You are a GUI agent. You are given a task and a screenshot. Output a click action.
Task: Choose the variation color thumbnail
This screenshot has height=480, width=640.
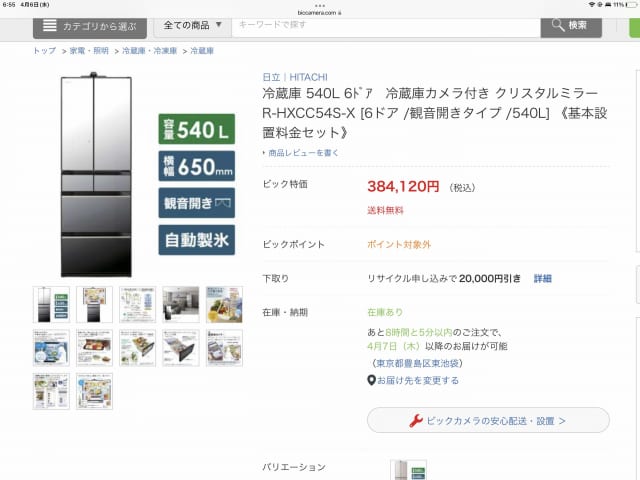pos(408,470)
